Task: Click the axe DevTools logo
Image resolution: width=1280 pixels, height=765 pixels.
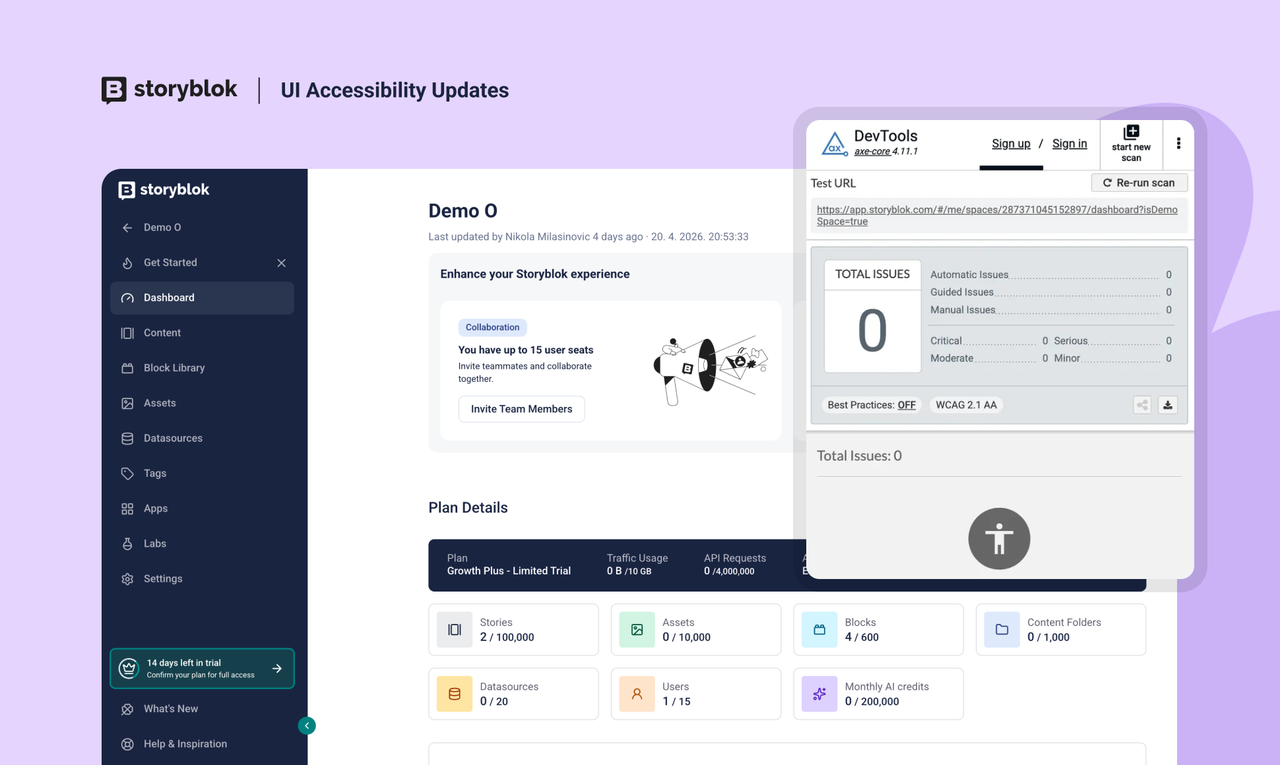Action: pyautogui.click(x=833, y=143)
